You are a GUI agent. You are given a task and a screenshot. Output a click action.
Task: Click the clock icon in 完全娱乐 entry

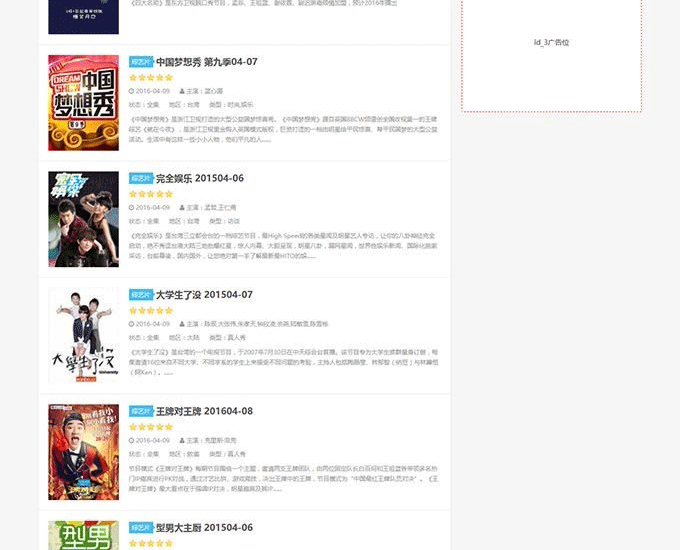click(x=131, y=208)
